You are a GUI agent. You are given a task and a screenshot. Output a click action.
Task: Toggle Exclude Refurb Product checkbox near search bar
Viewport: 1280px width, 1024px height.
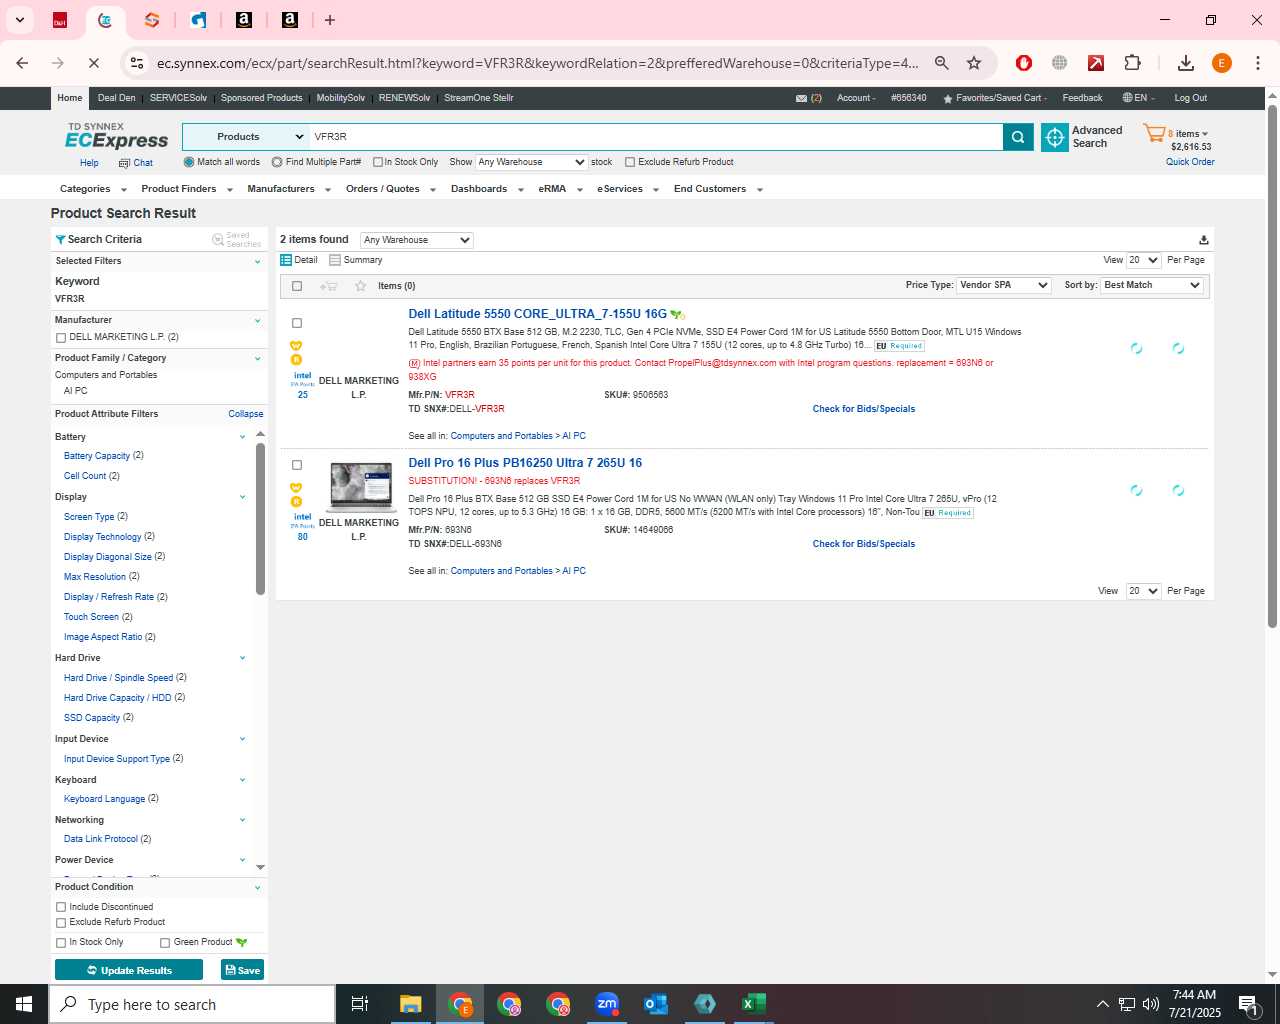[x=630, y=162]
